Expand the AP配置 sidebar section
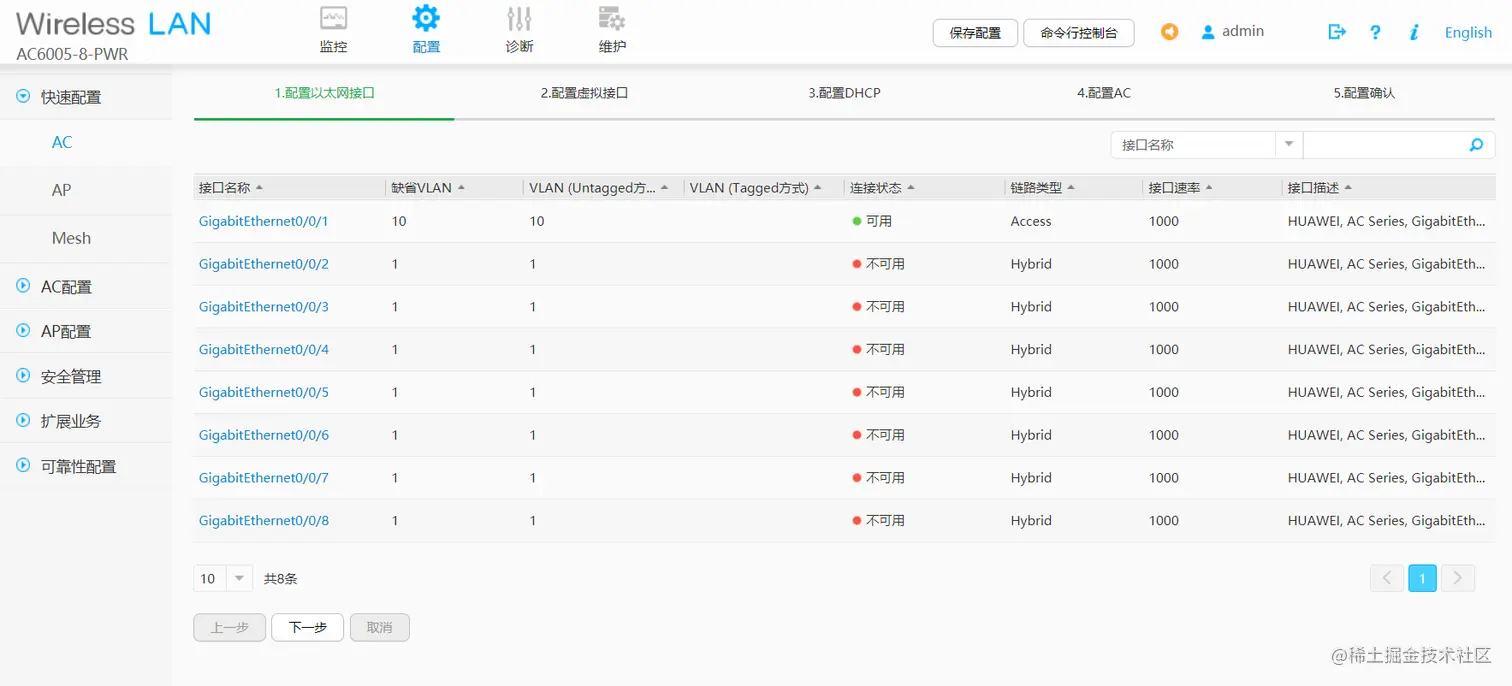The image size is (1512, 686). [23, 331]
